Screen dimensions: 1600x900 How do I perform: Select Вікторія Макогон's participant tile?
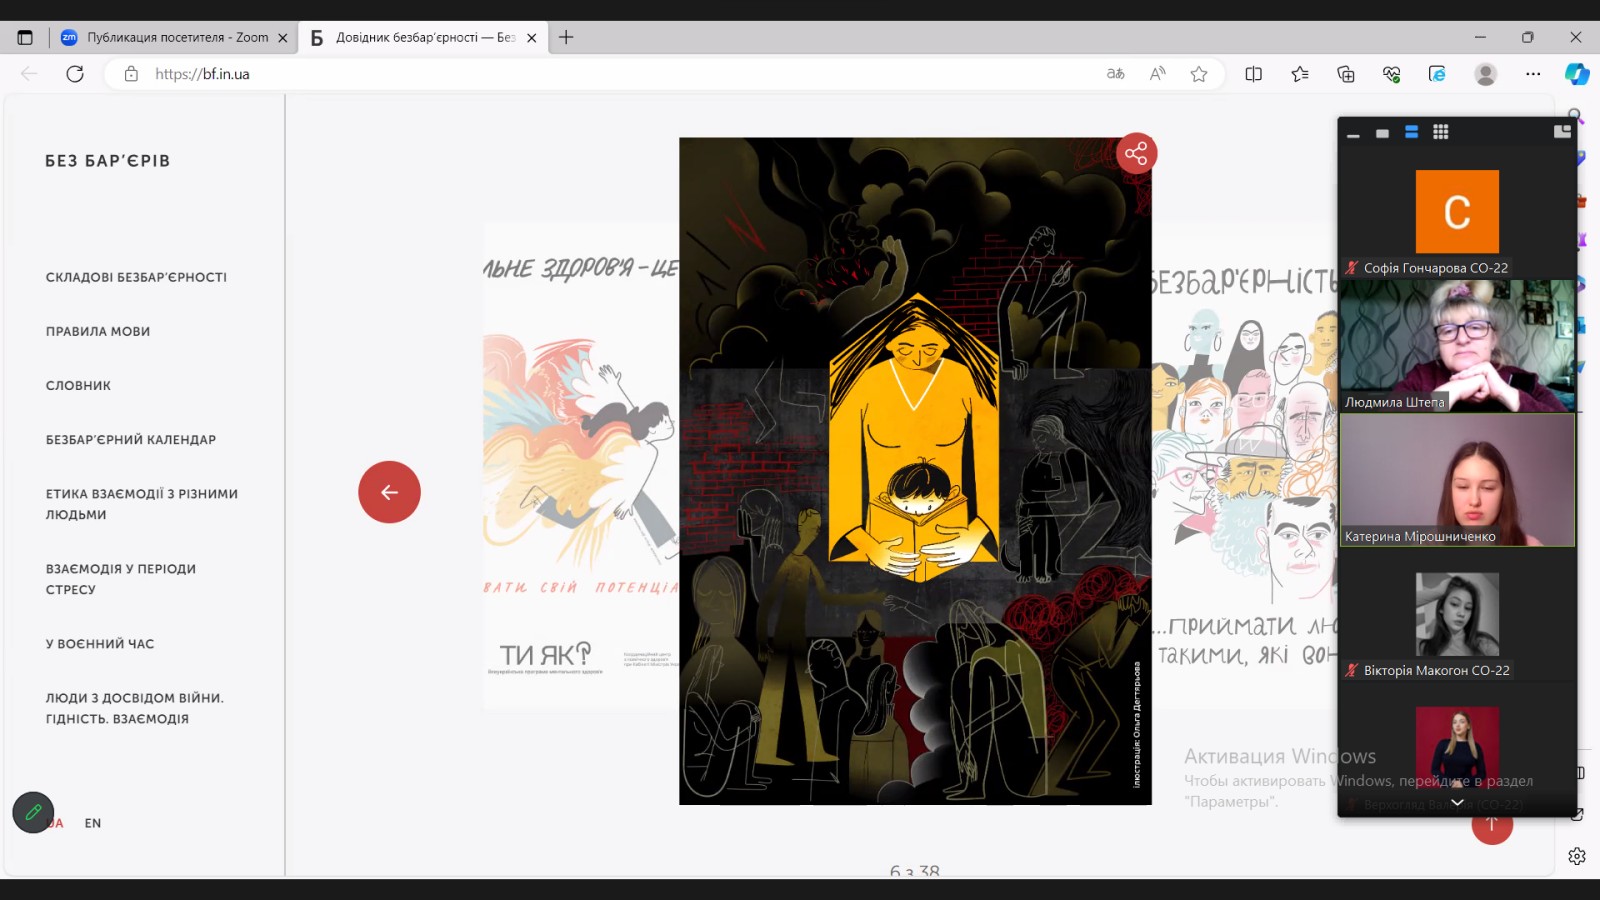pos(1457,614)
